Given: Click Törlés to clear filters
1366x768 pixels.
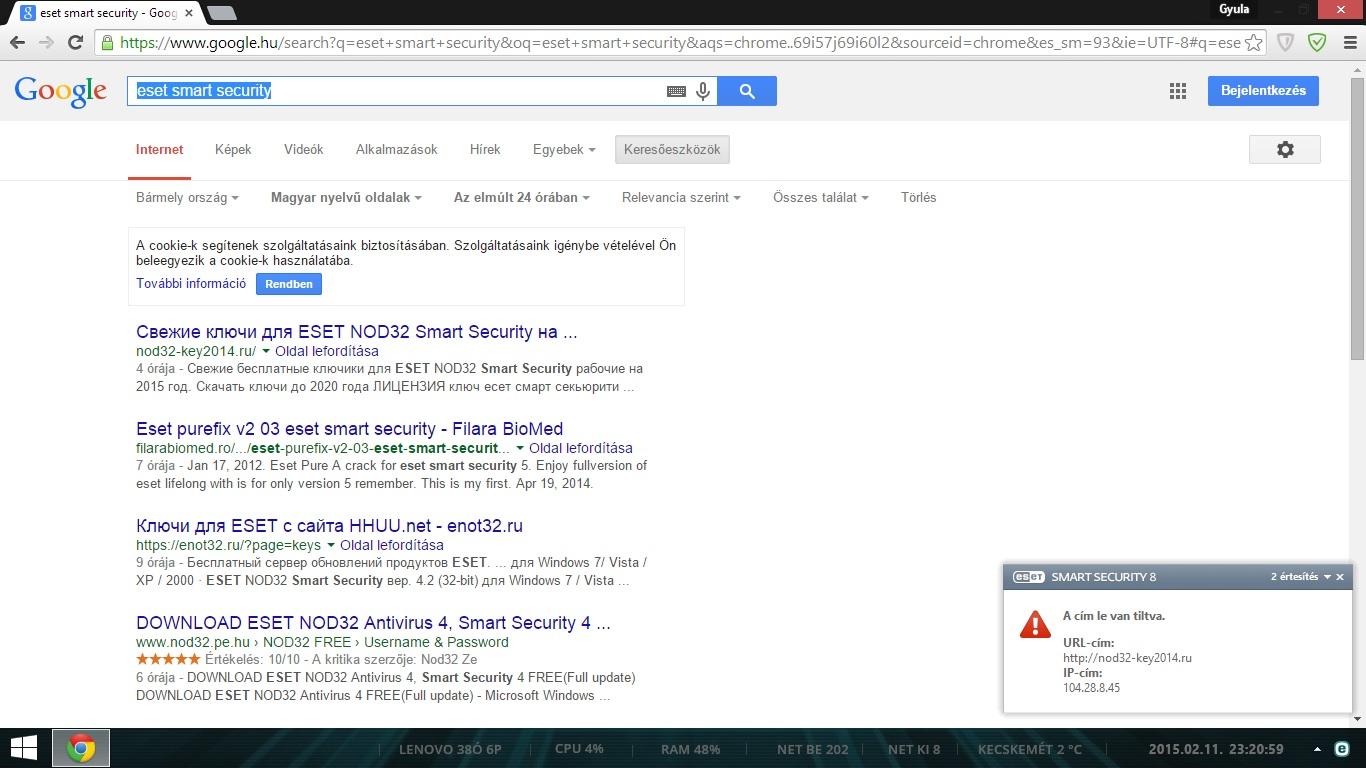Looking at the screenshot, I should coord(918,197).
